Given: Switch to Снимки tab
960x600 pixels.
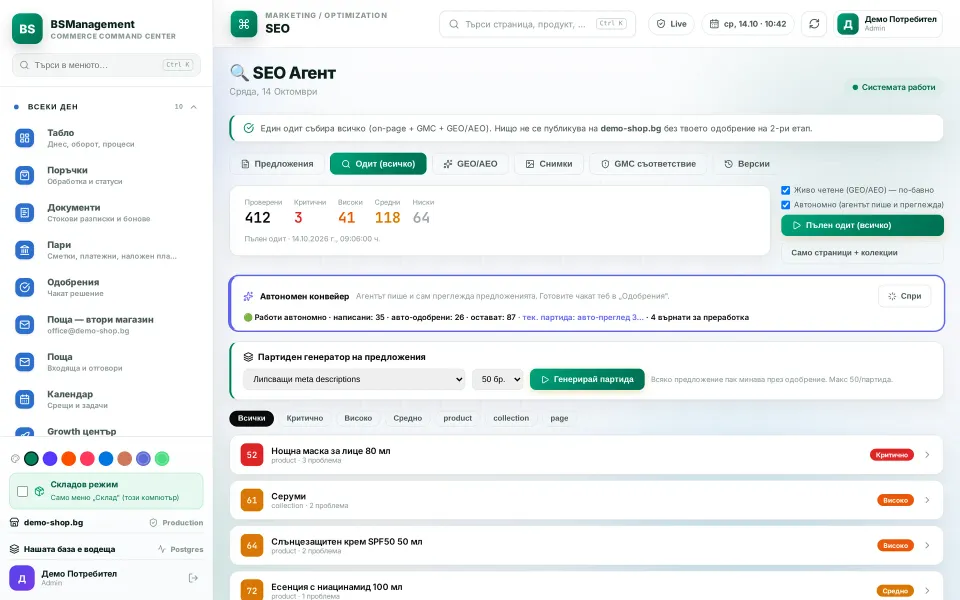Looking at the screenshot, I should (549, 164).
